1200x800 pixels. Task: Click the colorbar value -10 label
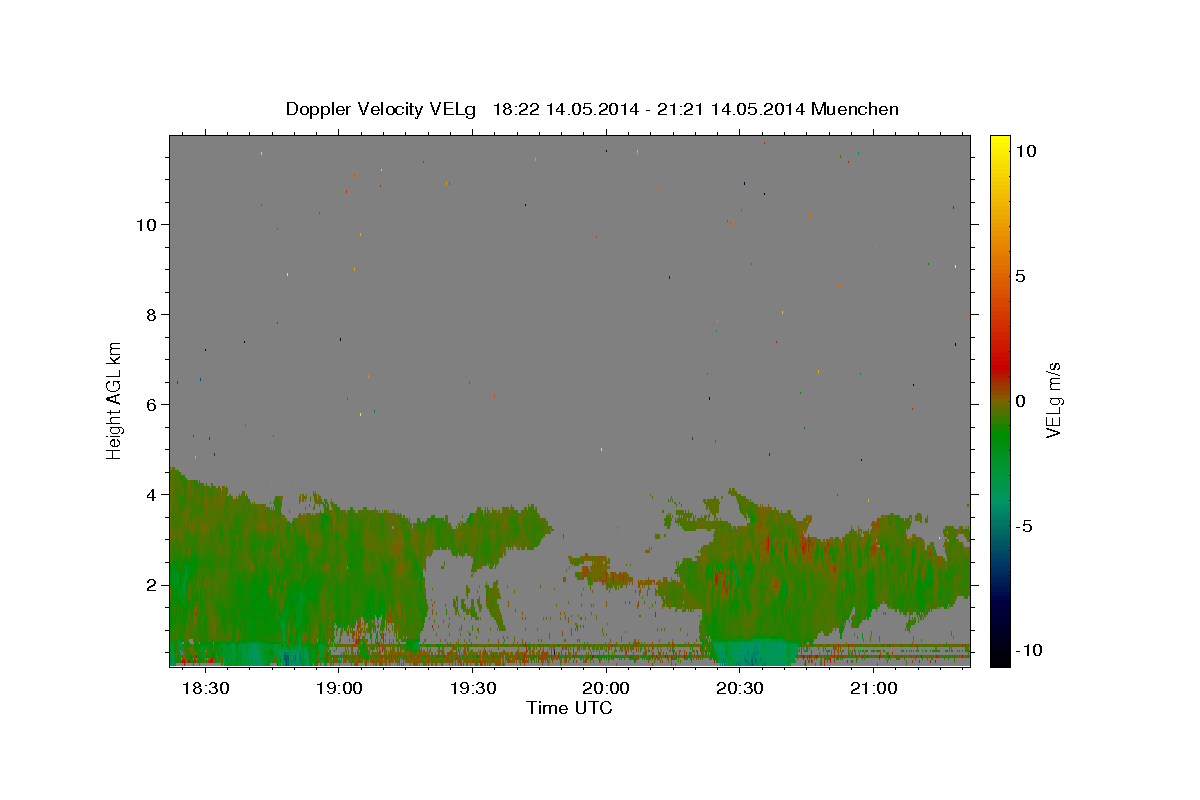coord(1029,651)
